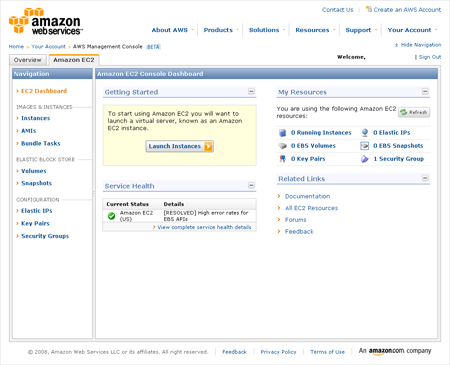Collapse the Related Links panel

[x=425, y=178]
